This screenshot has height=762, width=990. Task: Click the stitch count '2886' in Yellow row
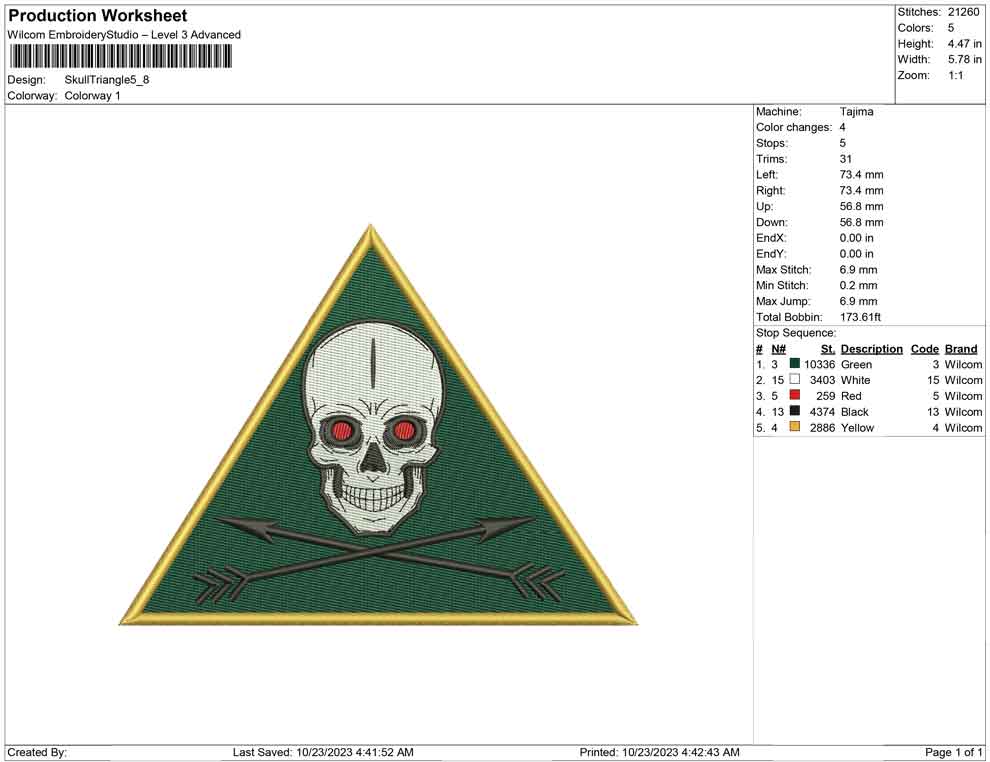coord(822,427)
